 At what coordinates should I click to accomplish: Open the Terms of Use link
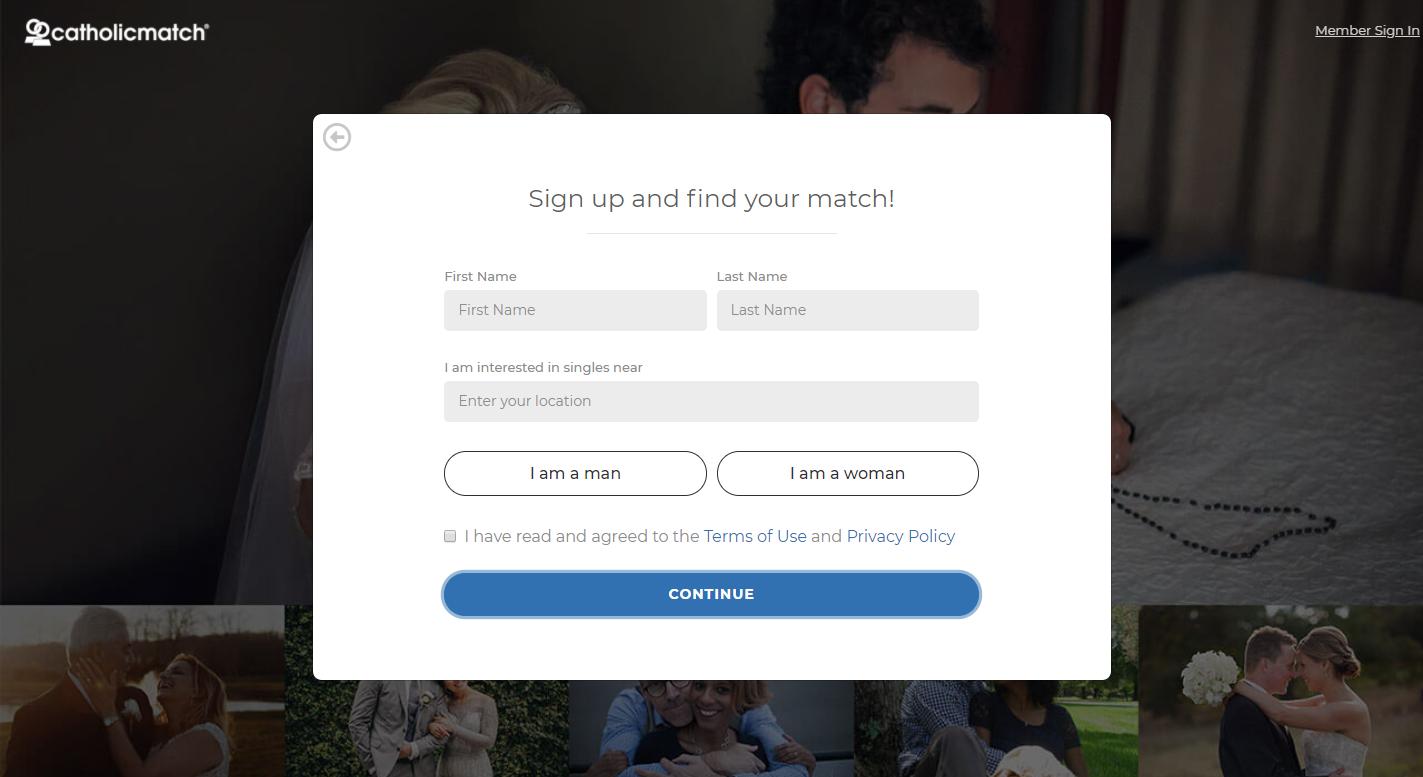point(755,536)
